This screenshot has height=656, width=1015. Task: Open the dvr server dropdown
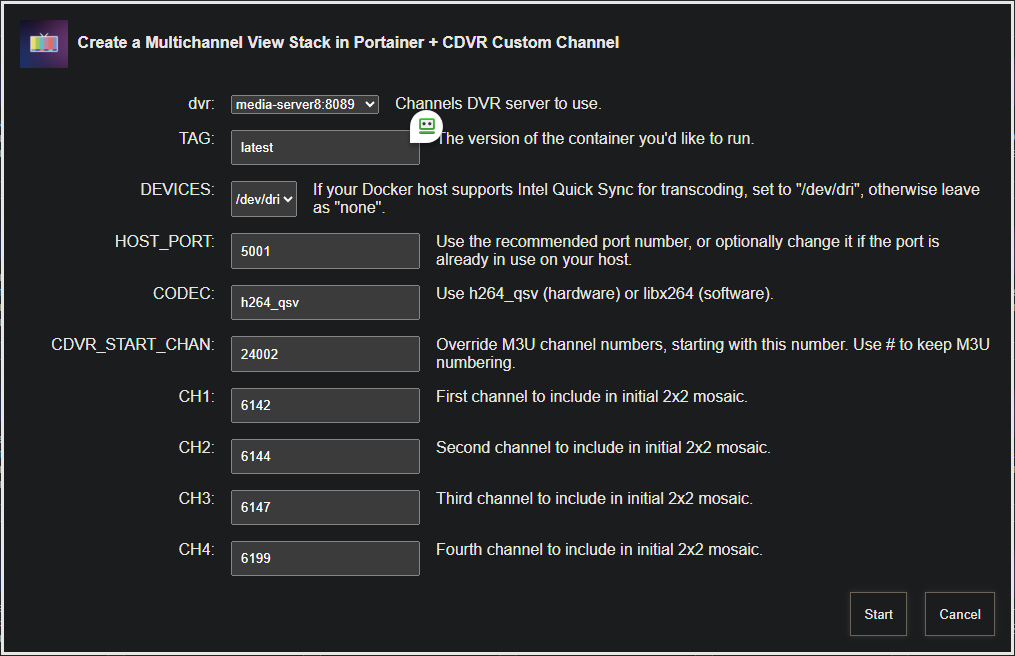(304, 104)
